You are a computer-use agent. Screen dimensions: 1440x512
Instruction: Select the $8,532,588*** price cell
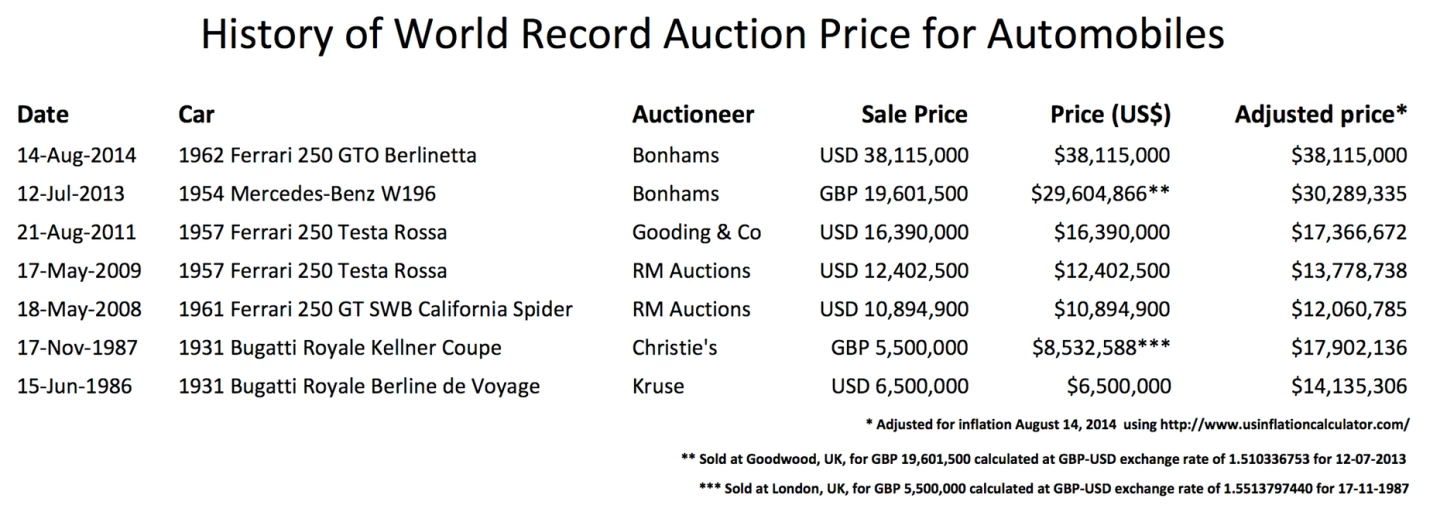click(x=1101, y=348)
